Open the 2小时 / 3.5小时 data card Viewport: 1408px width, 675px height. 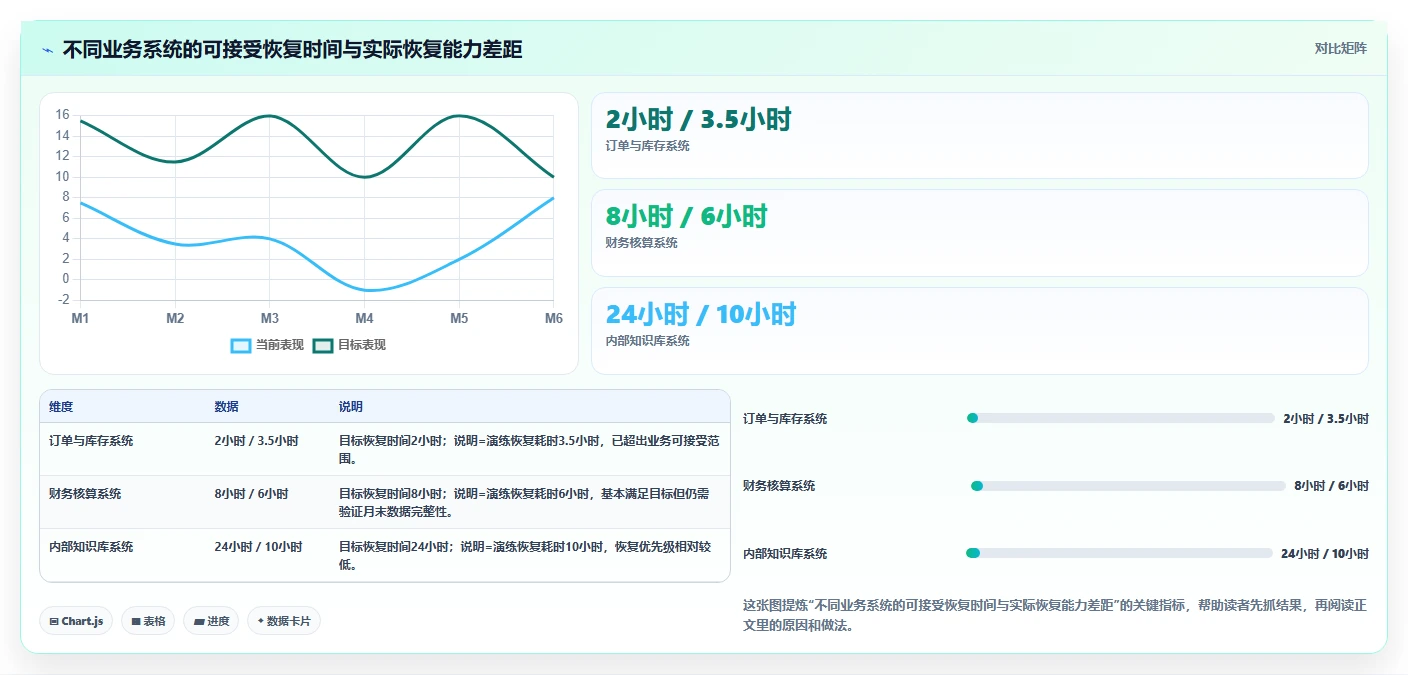[979, 135]
